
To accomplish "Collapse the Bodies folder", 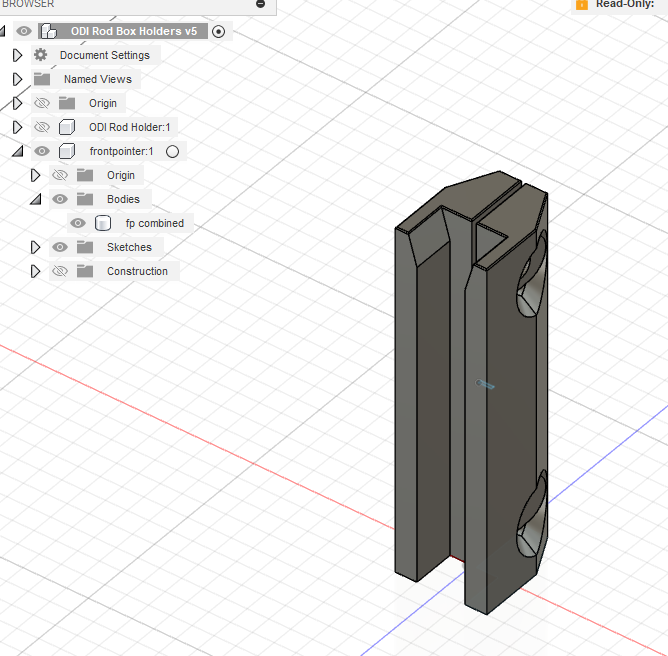I will pyautogui.click(x=36, y=199).
